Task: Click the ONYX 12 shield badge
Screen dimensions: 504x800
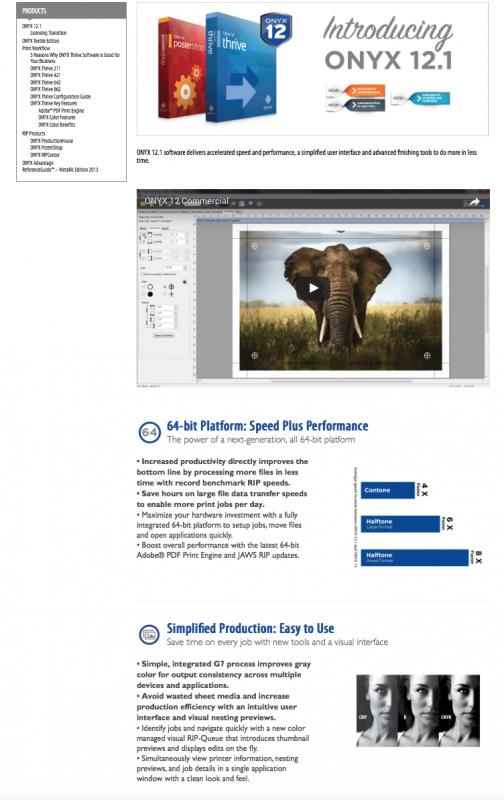Action: tap(276, 30)
